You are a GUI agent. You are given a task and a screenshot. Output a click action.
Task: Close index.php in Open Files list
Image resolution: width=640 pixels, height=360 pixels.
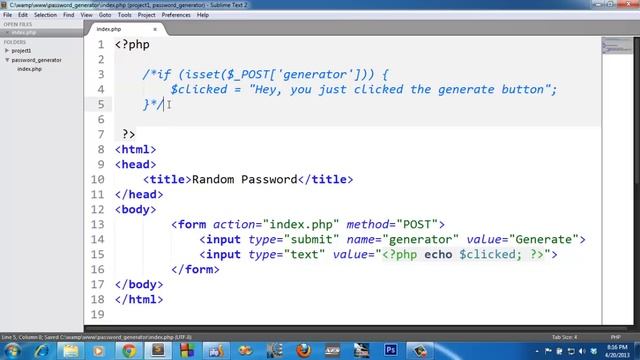[x=7, y=32]
